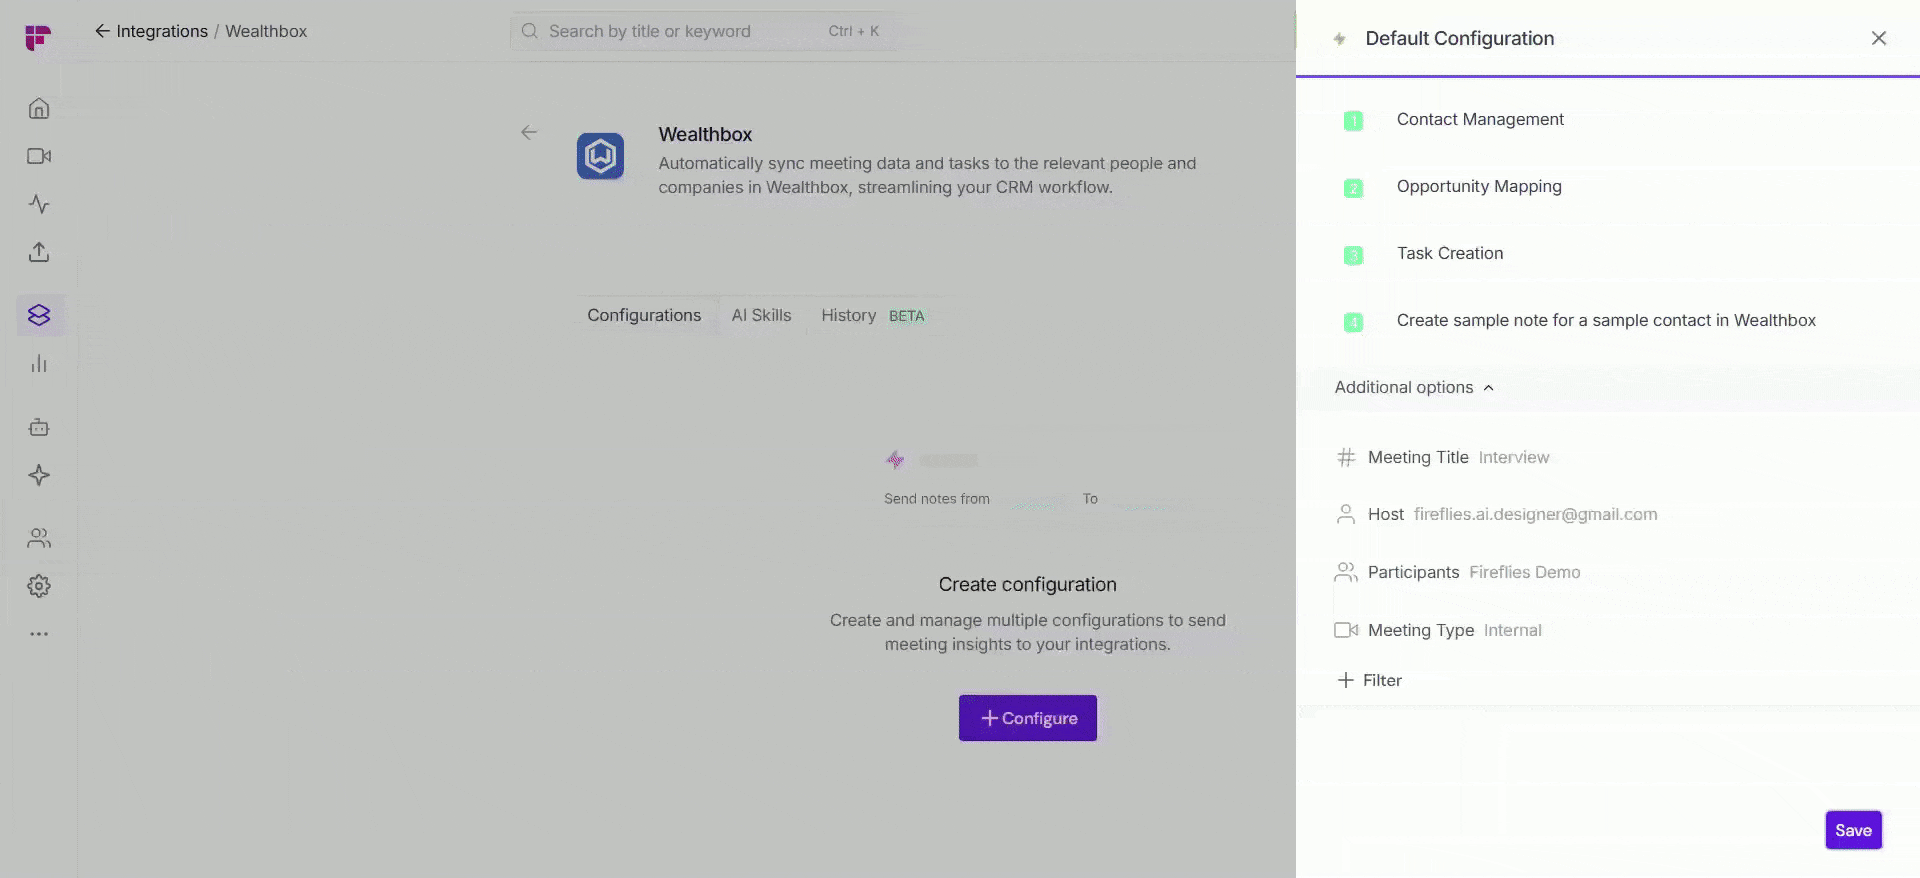
Task: Click the Create configuration heading
Action: (1027, 584)
